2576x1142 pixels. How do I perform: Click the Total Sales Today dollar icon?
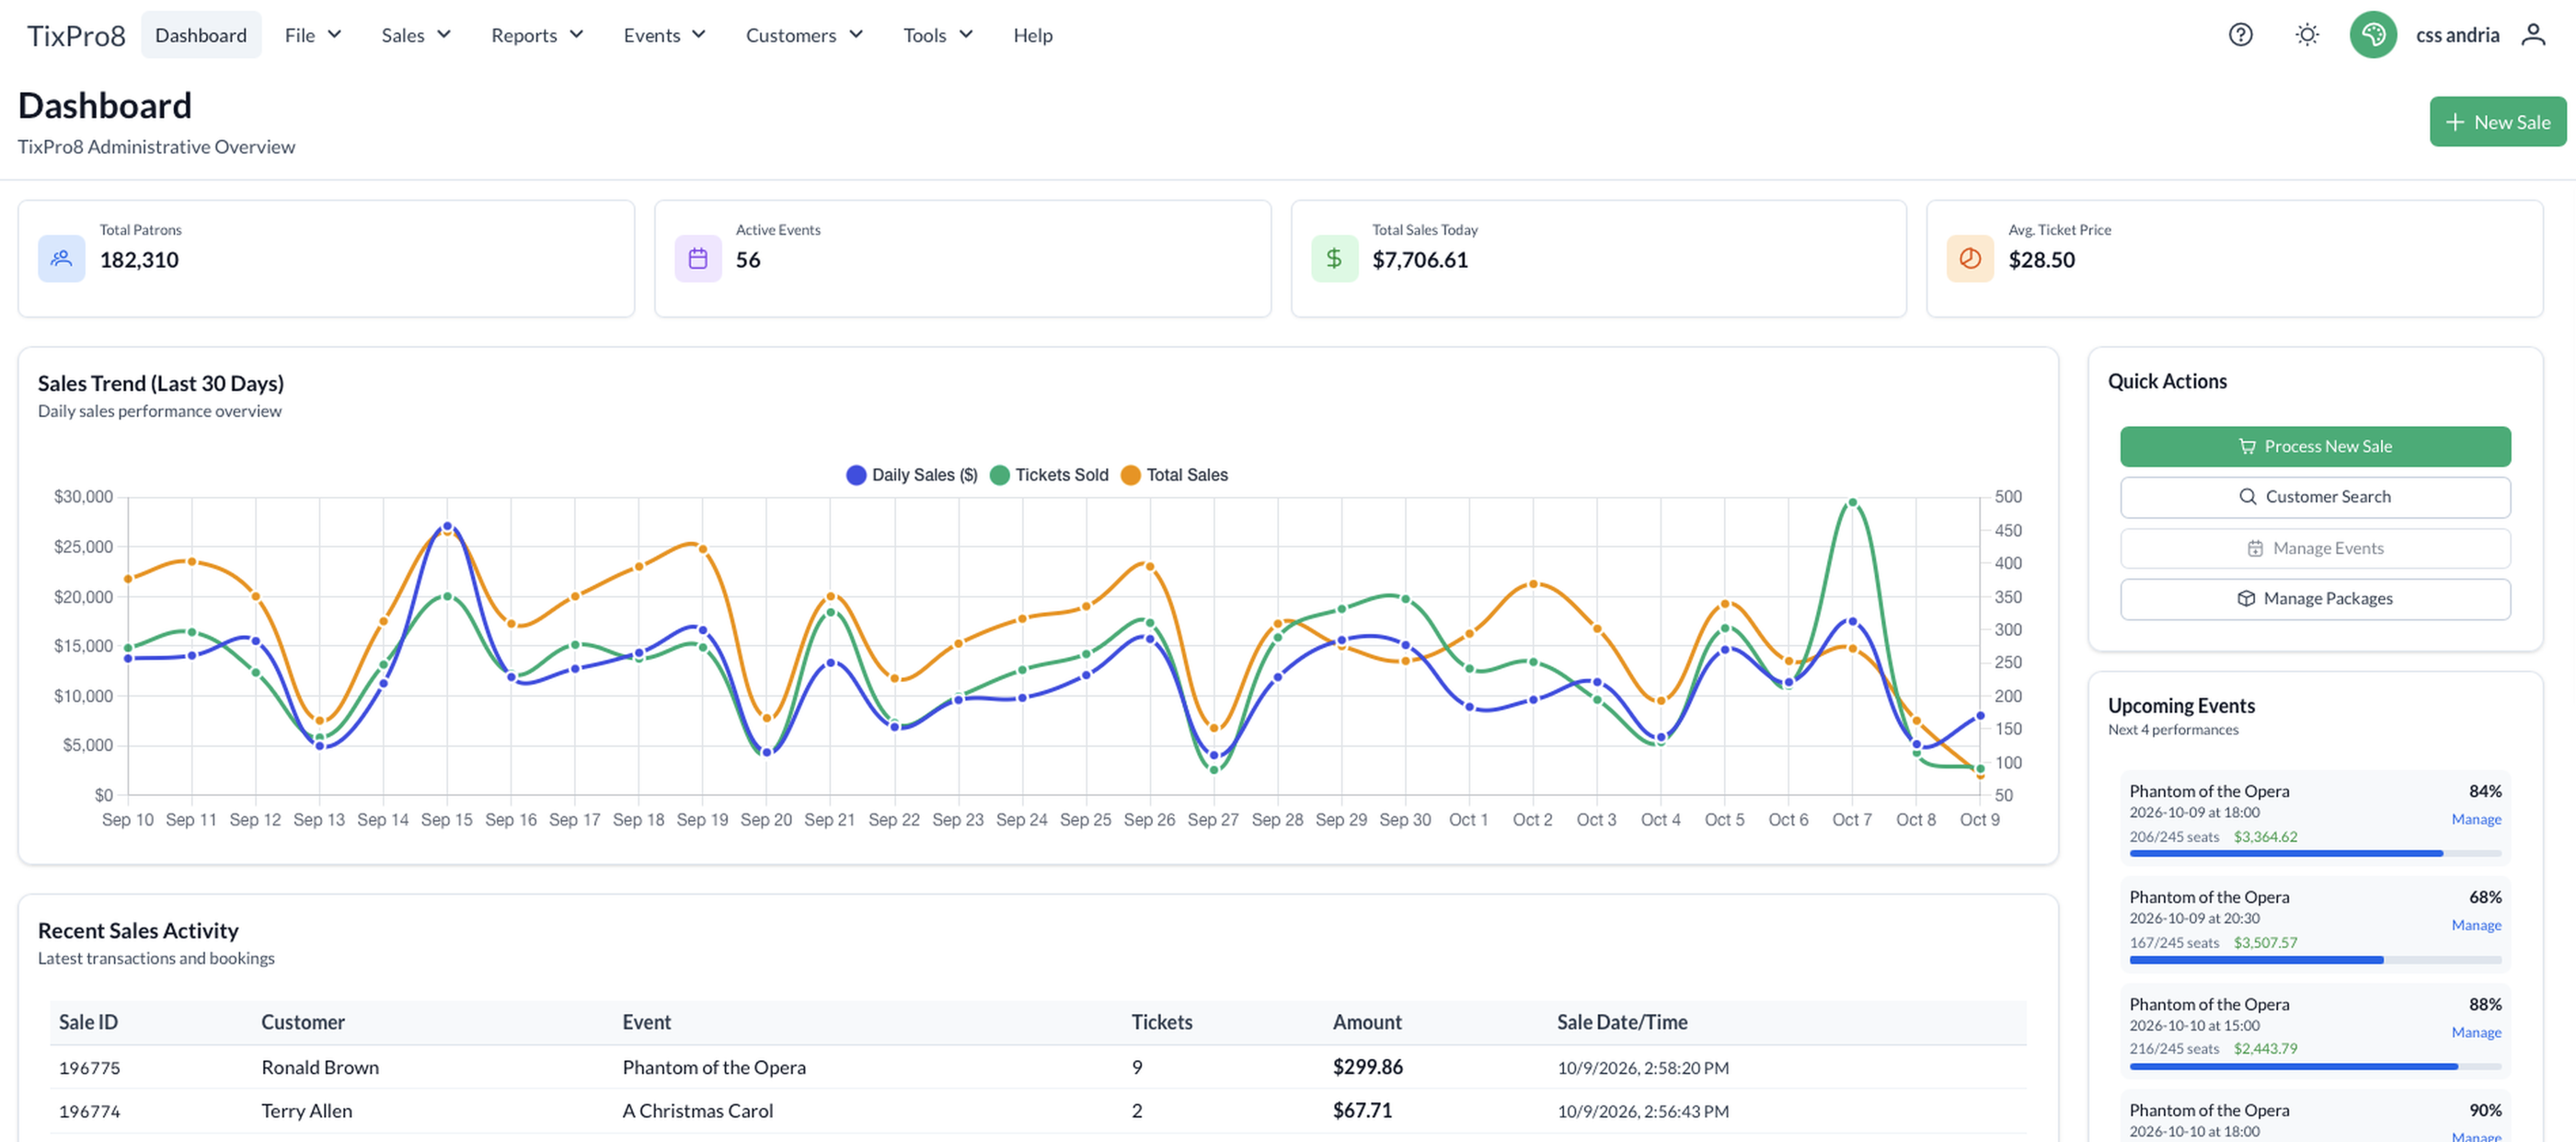(x=1333, y=259)
